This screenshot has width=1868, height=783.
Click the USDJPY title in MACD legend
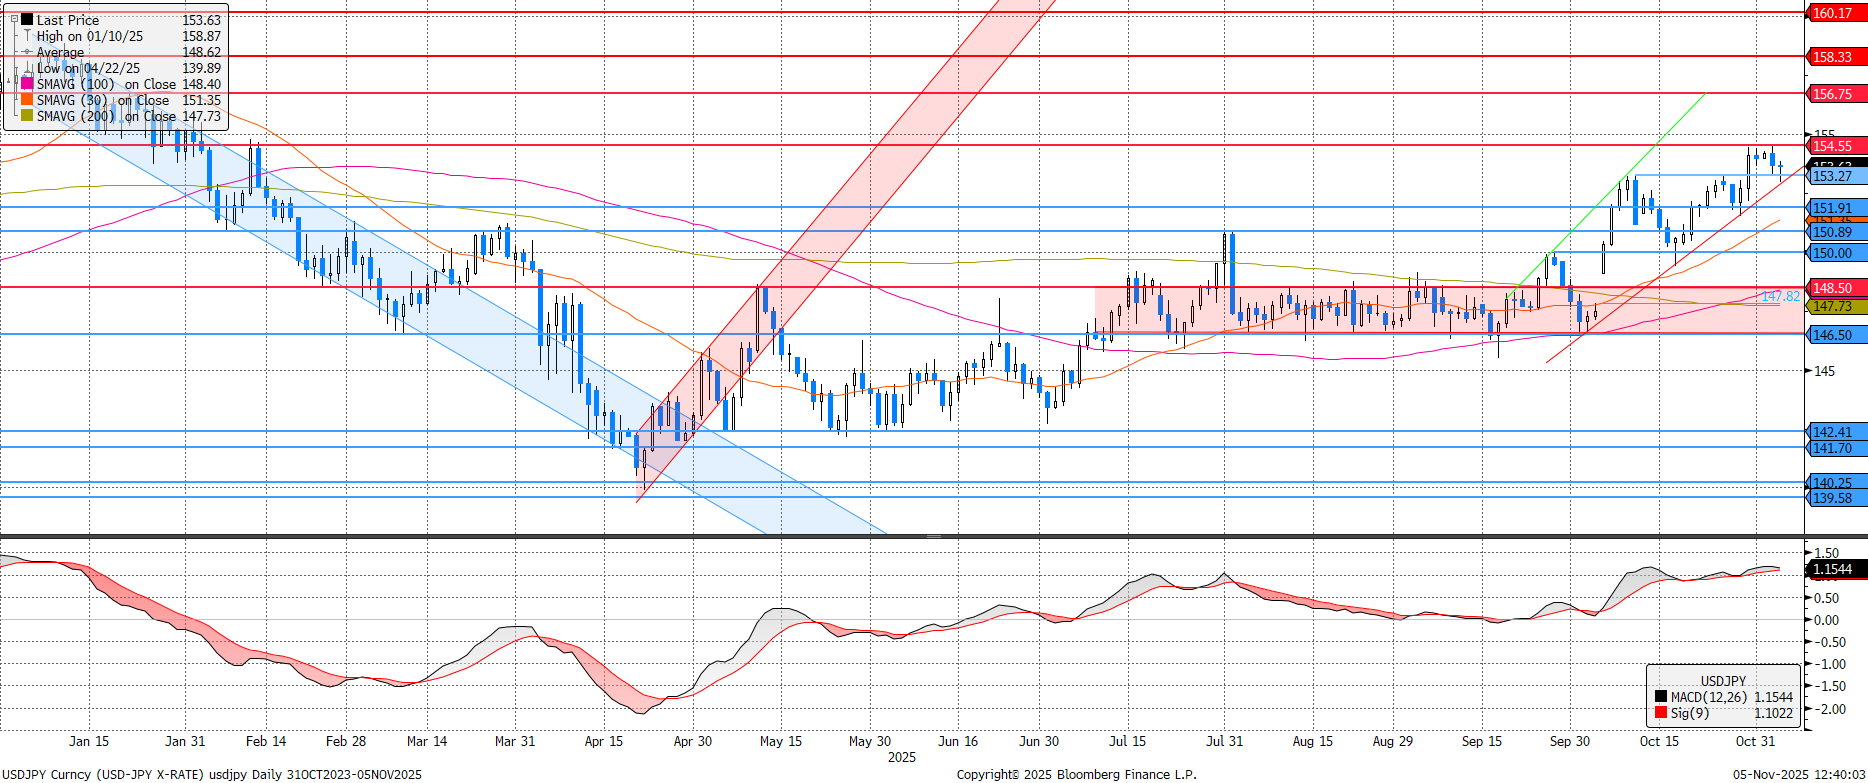pos(1723,681)
